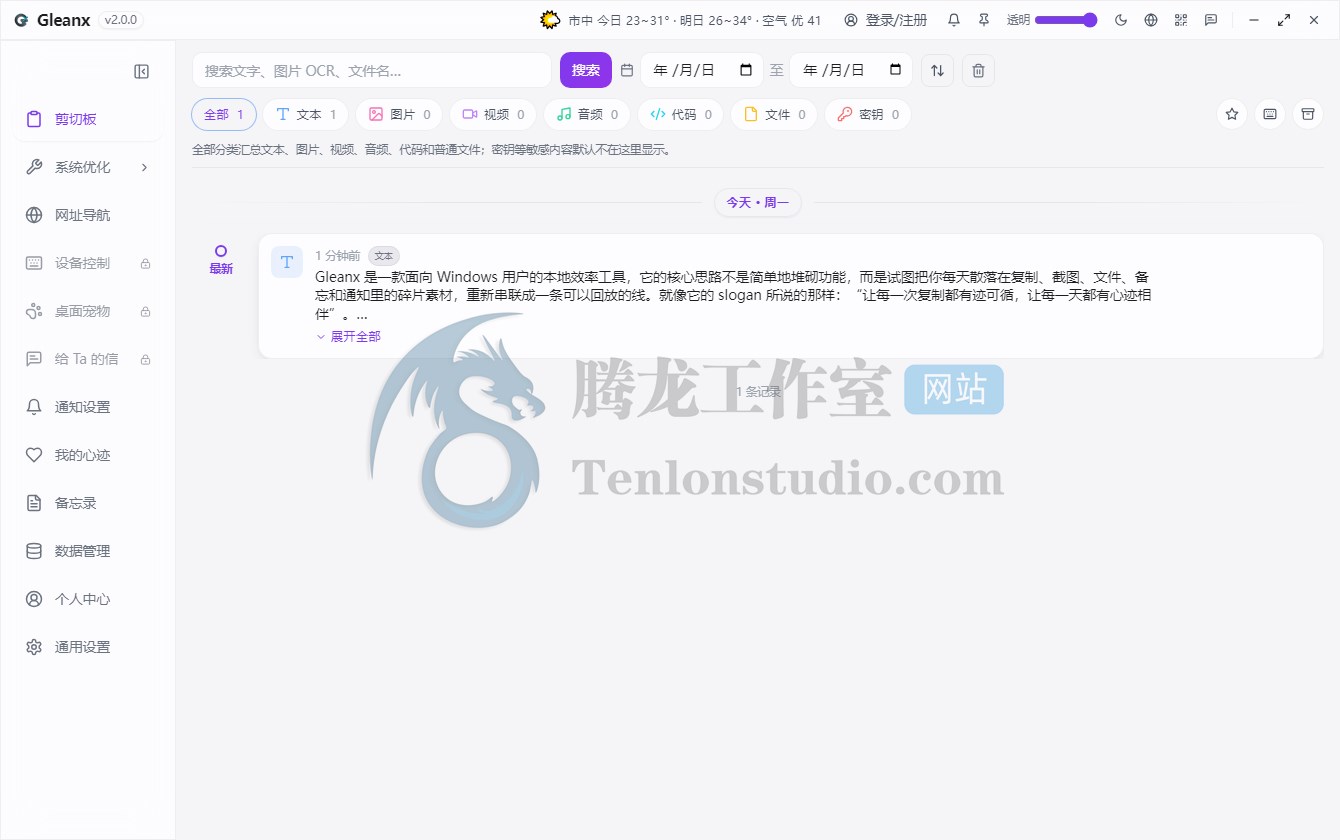
Task: Expand the record with 展开全部
Action: (348, 337)
